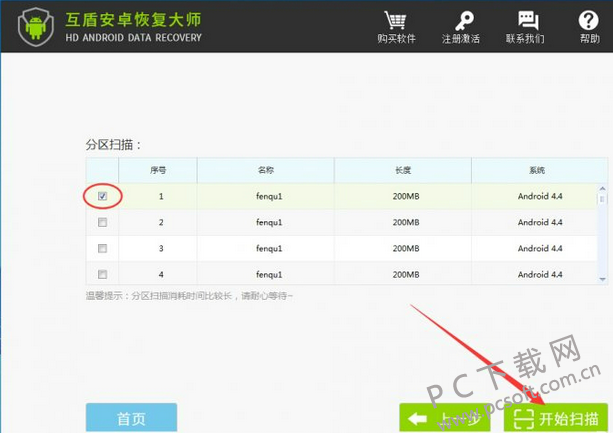Click the 序号 column header
This screenshot has width=613, height=433.
click(x=158, y=170)
